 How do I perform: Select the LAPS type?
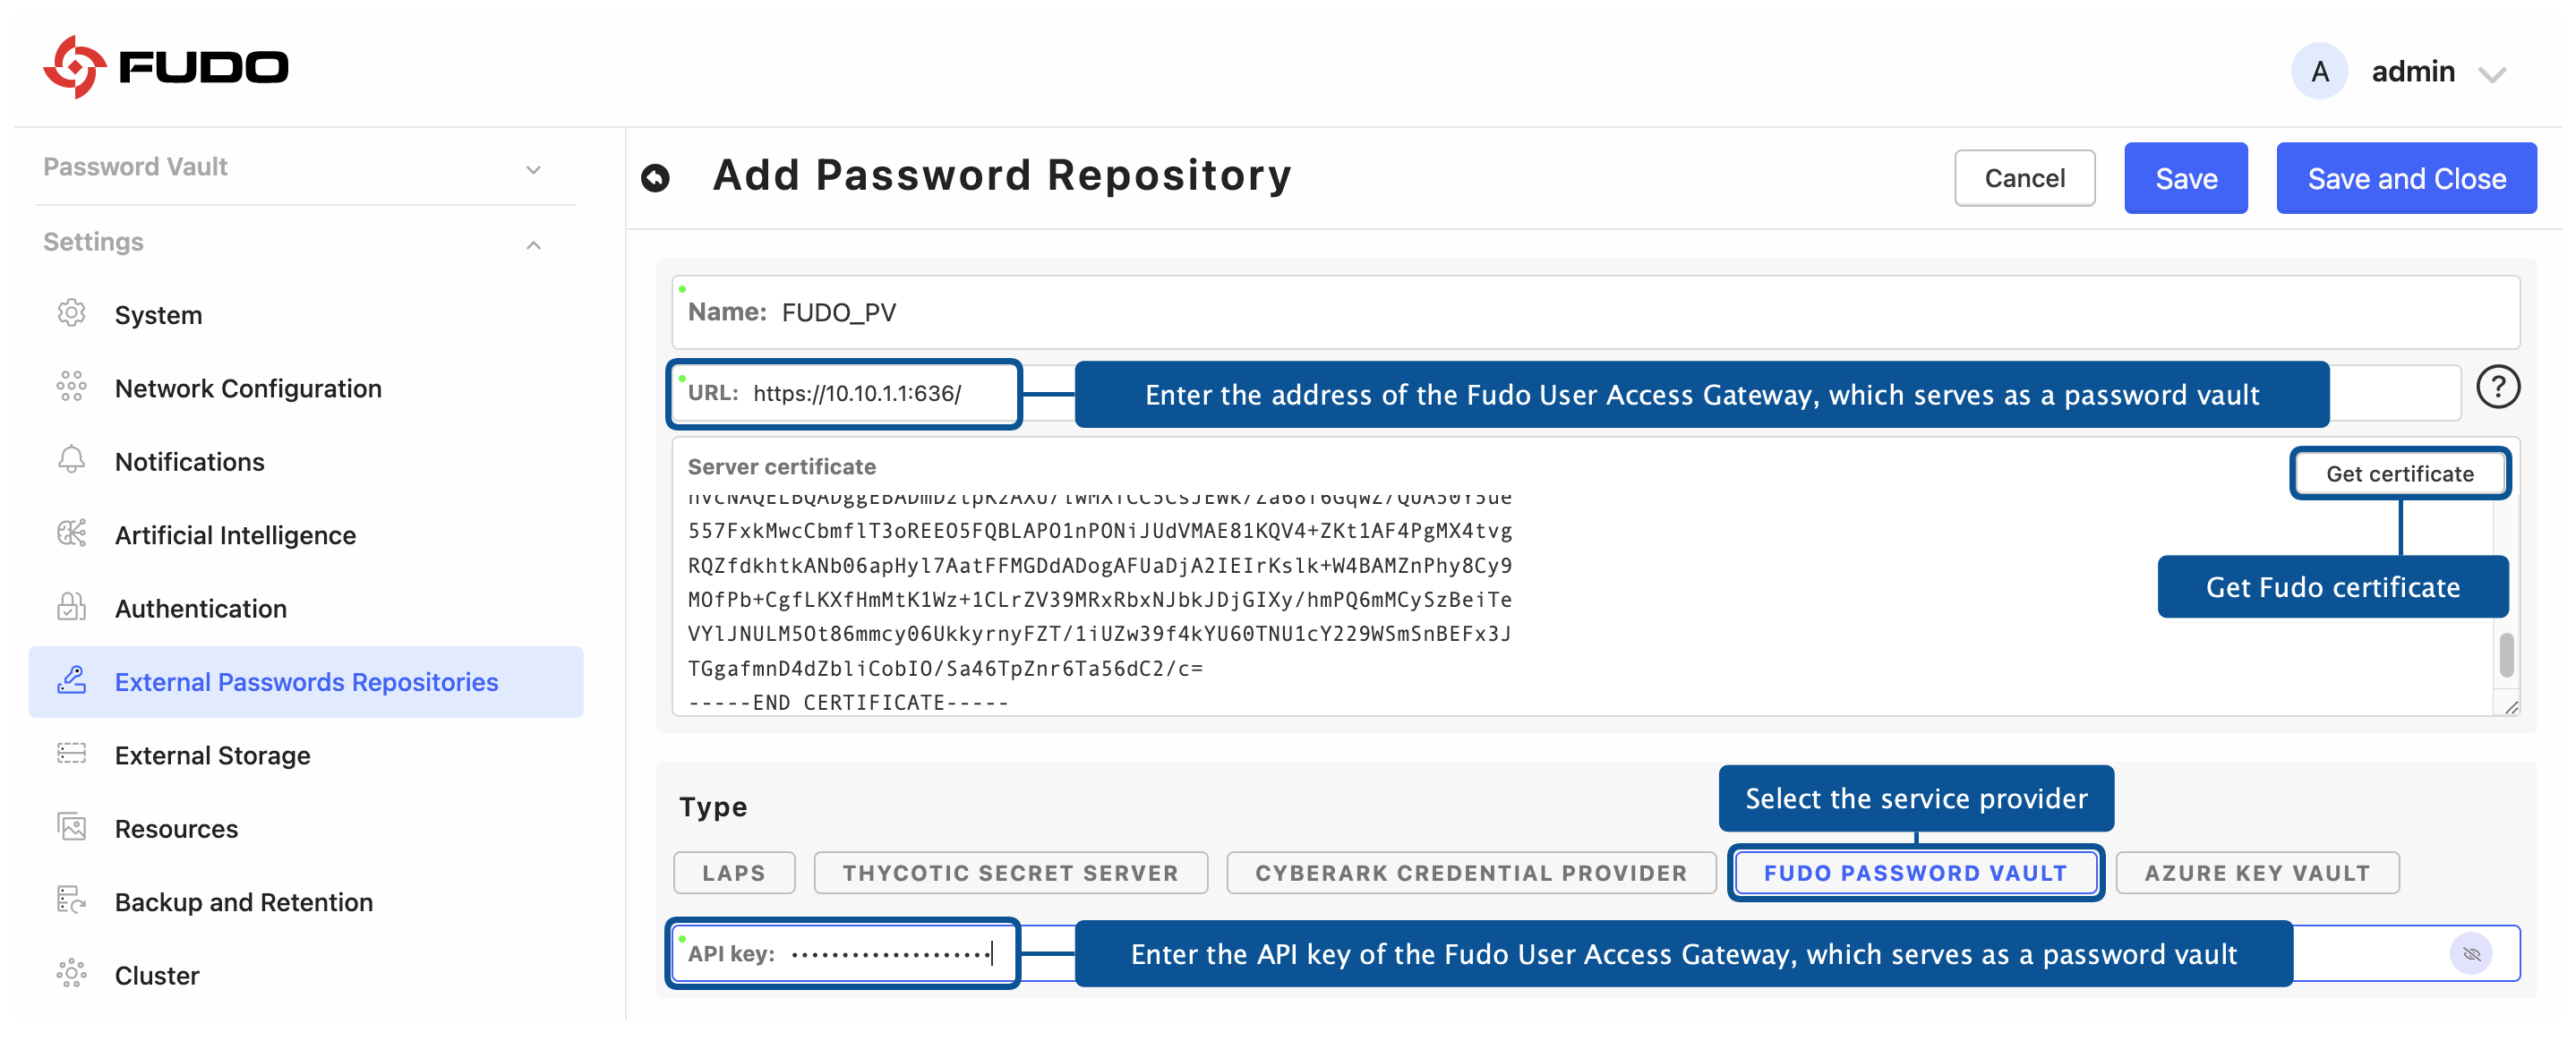click(x=733, y=873)
